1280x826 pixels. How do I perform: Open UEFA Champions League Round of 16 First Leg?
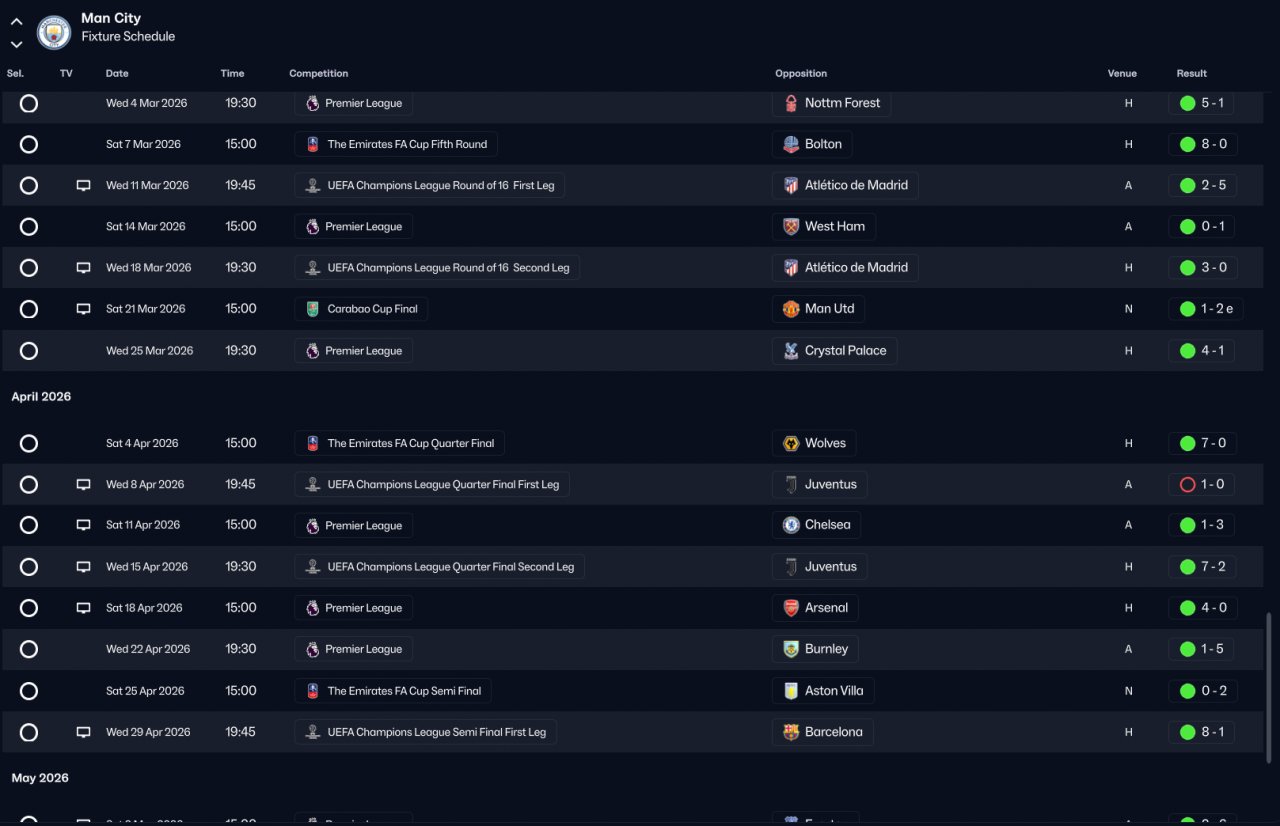click(430, 185)
